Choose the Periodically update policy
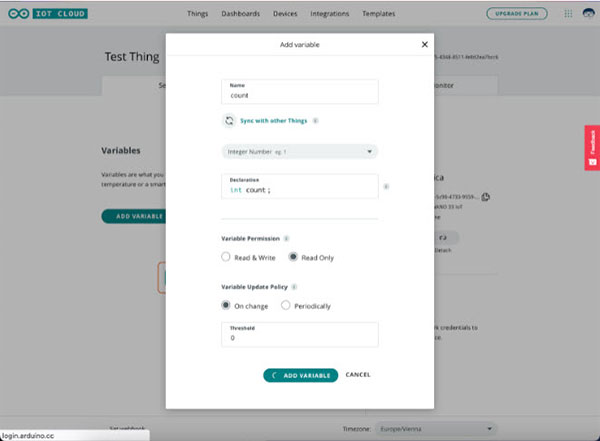 [286, 305]
